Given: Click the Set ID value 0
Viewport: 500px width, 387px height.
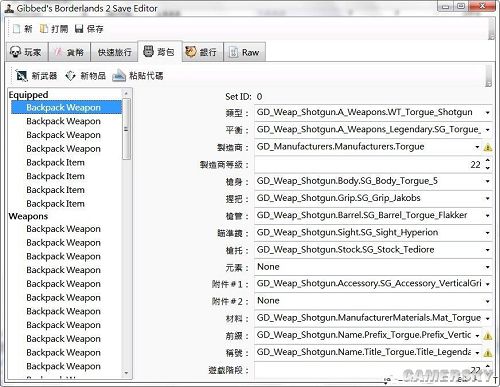Looking at the screenshot, I should [259, 97].
